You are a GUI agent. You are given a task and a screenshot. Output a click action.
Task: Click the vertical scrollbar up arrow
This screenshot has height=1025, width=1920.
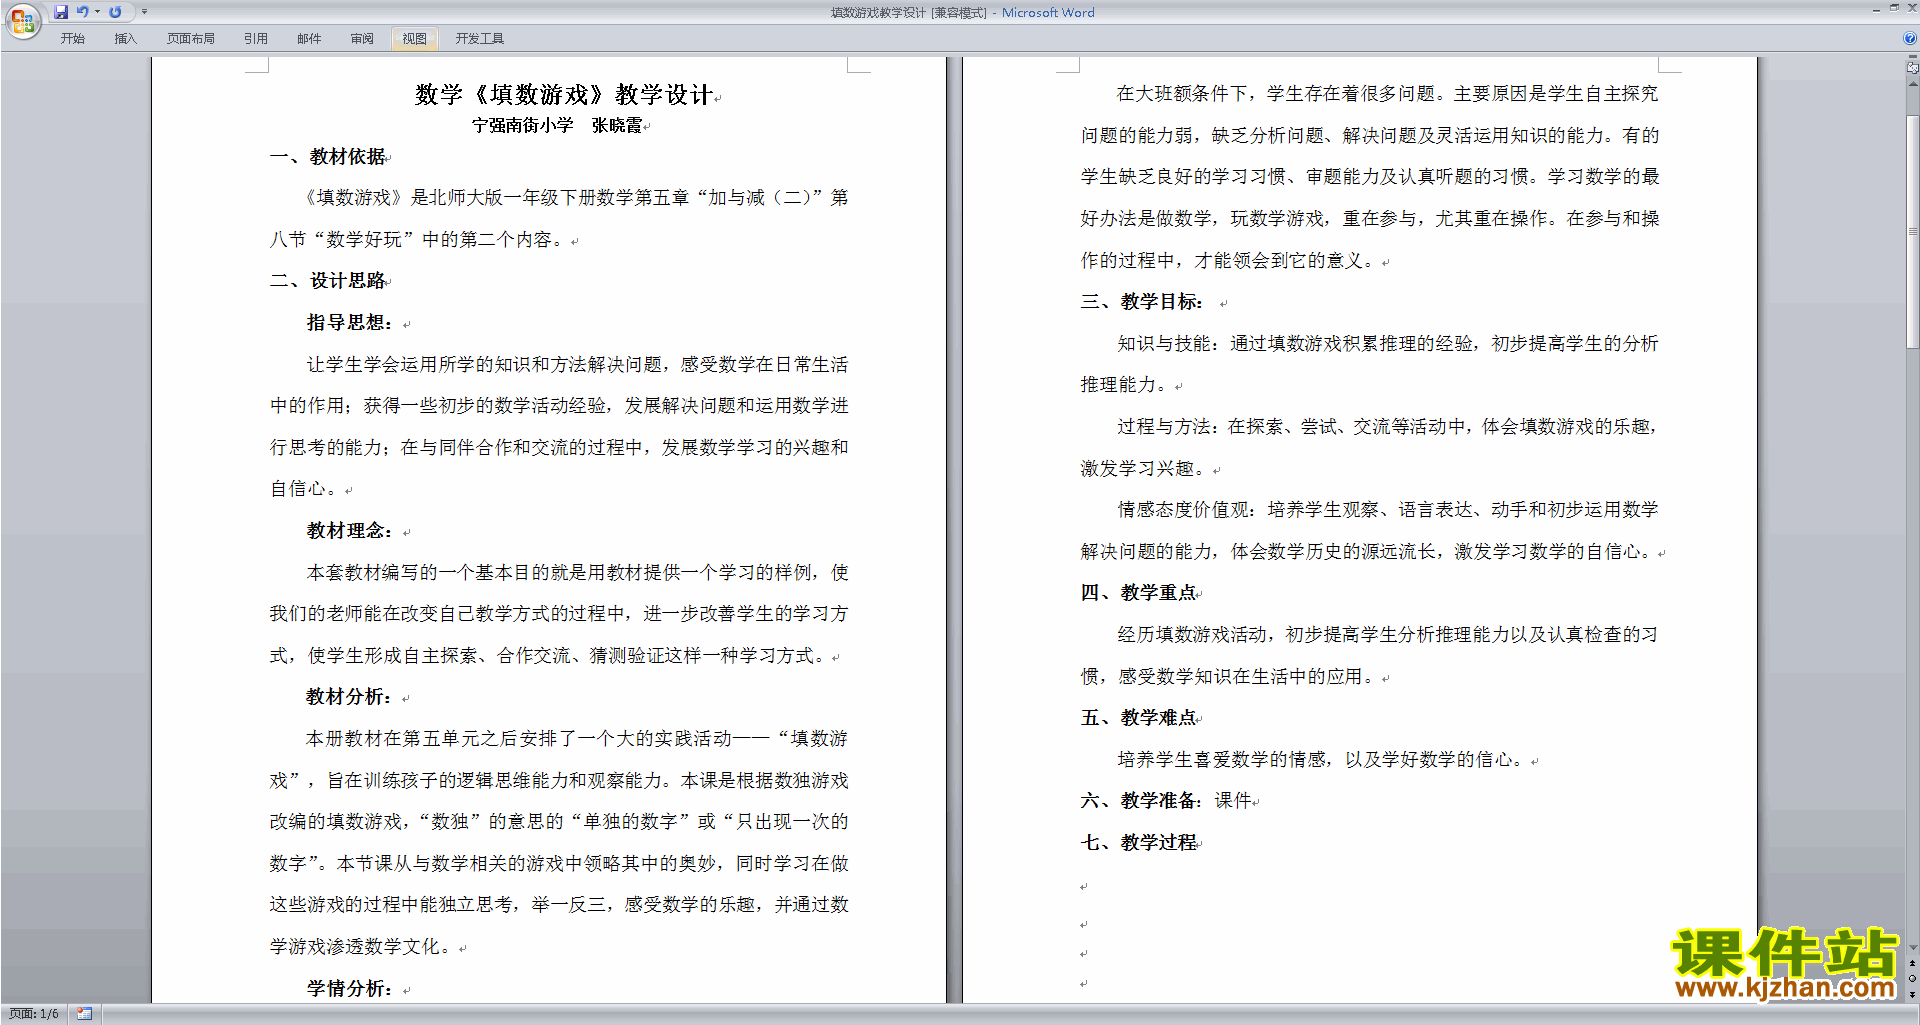coord(1912,84)
